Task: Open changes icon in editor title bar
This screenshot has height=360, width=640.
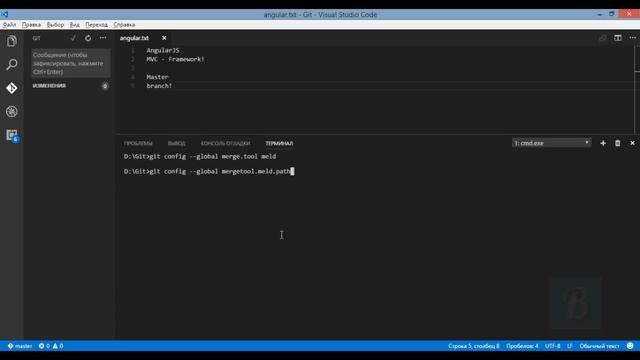Action: click(603, 38)
